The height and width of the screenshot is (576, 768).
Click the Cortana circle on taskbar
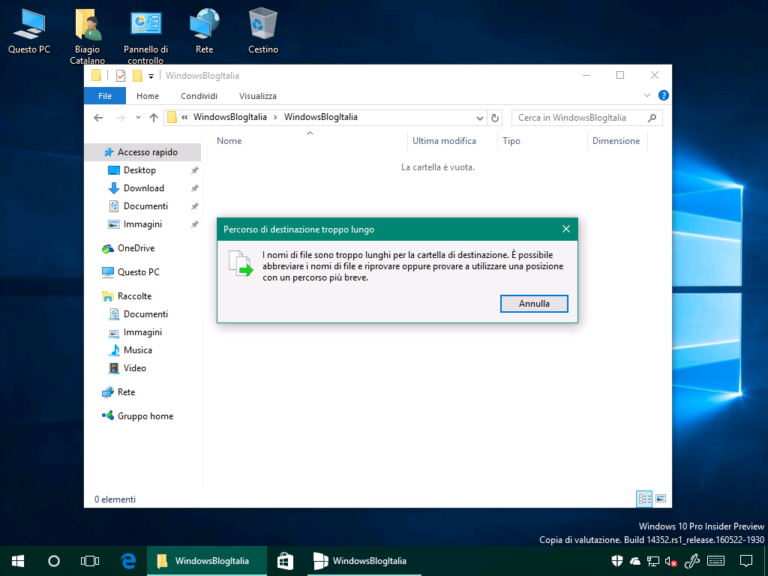[53, 561]
